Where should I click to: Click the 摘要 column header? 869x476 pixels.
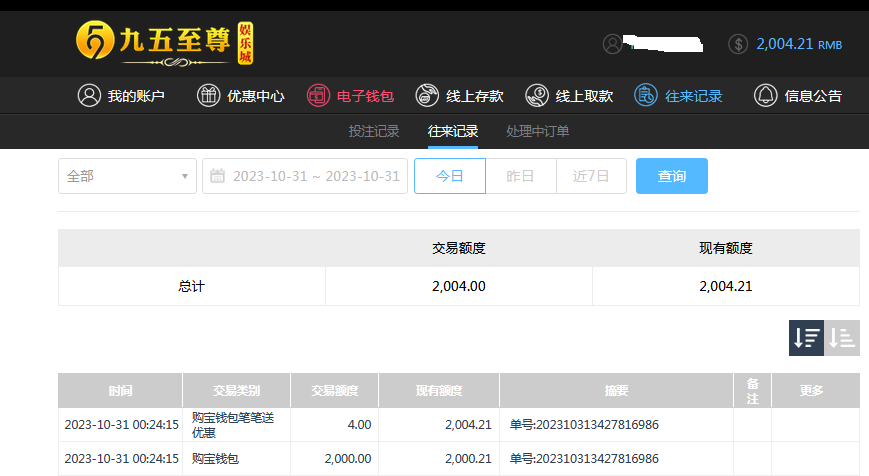(616, 391)
